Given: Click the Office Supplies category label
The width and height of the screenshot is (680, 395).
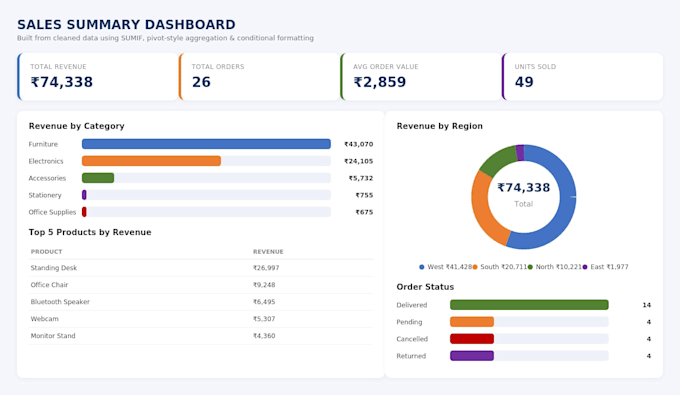Looking at the screenshot, I should (52, 212).
